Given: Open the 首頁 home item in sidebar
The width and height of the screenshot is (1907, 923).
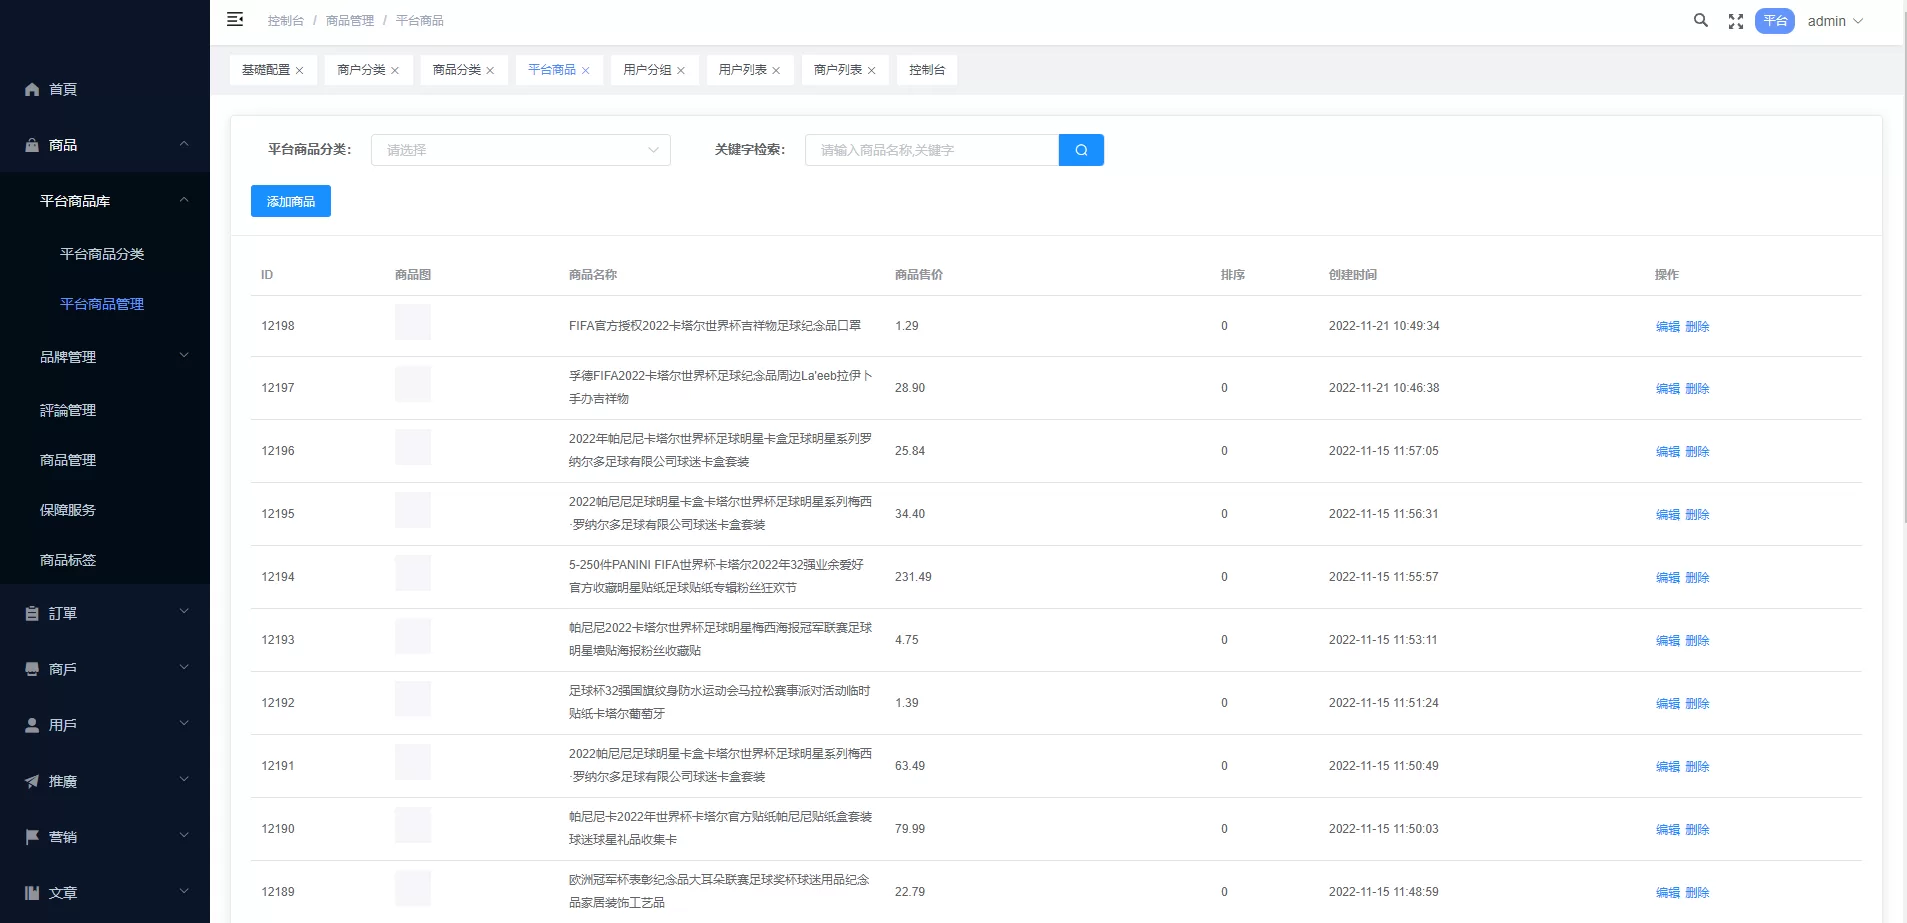Looking at the screenshot, I should coord(63,89).
